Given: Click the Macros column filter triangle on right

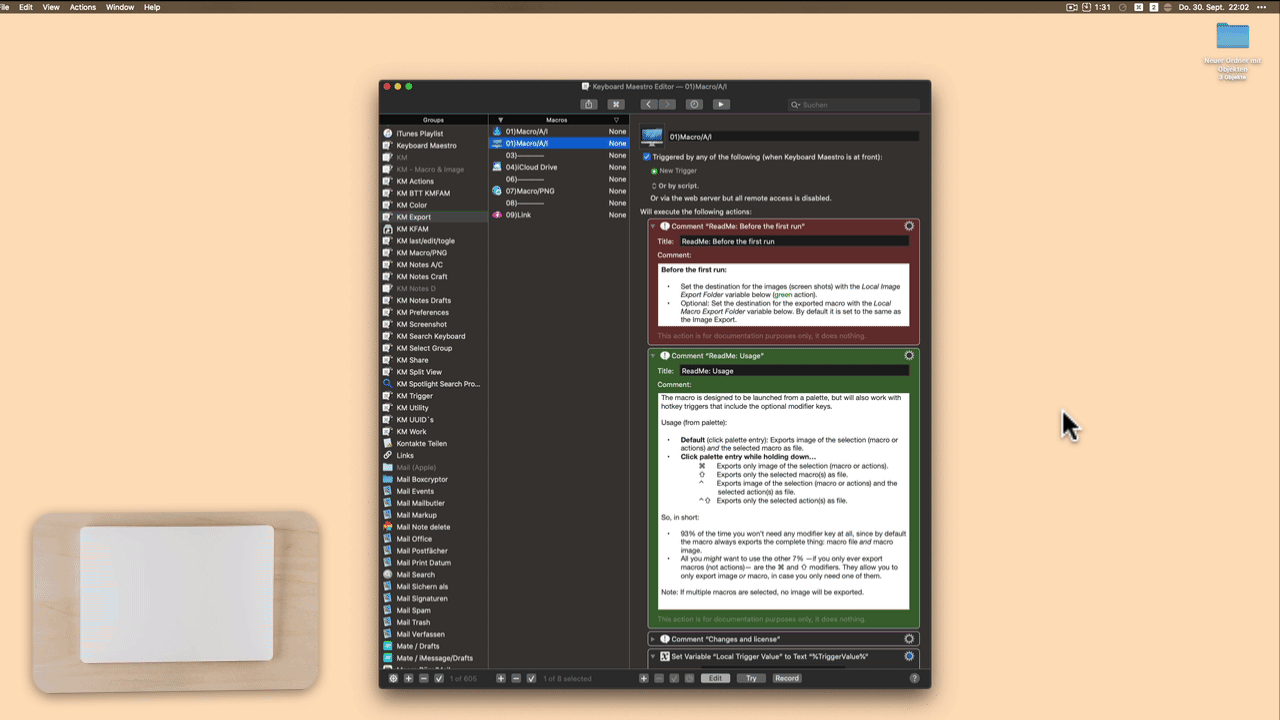Looking at the screenshot, I should point(616,120).
